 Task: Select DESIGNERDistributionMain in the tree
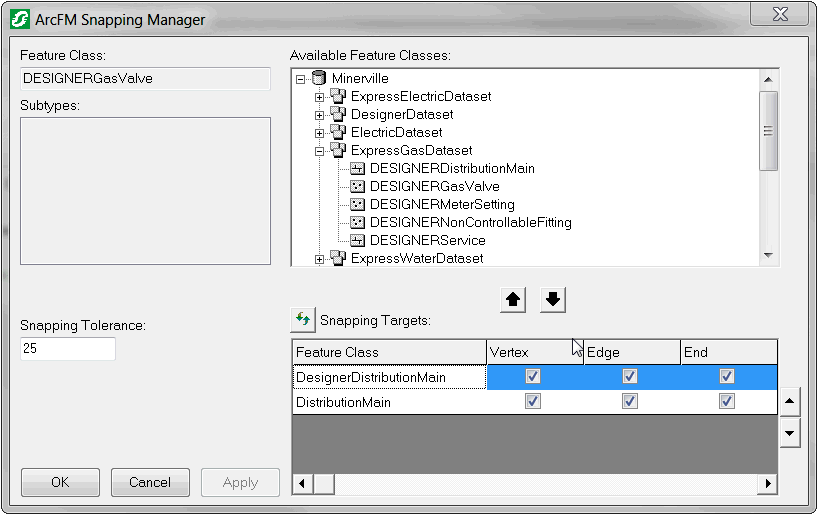tap(452, 169)
